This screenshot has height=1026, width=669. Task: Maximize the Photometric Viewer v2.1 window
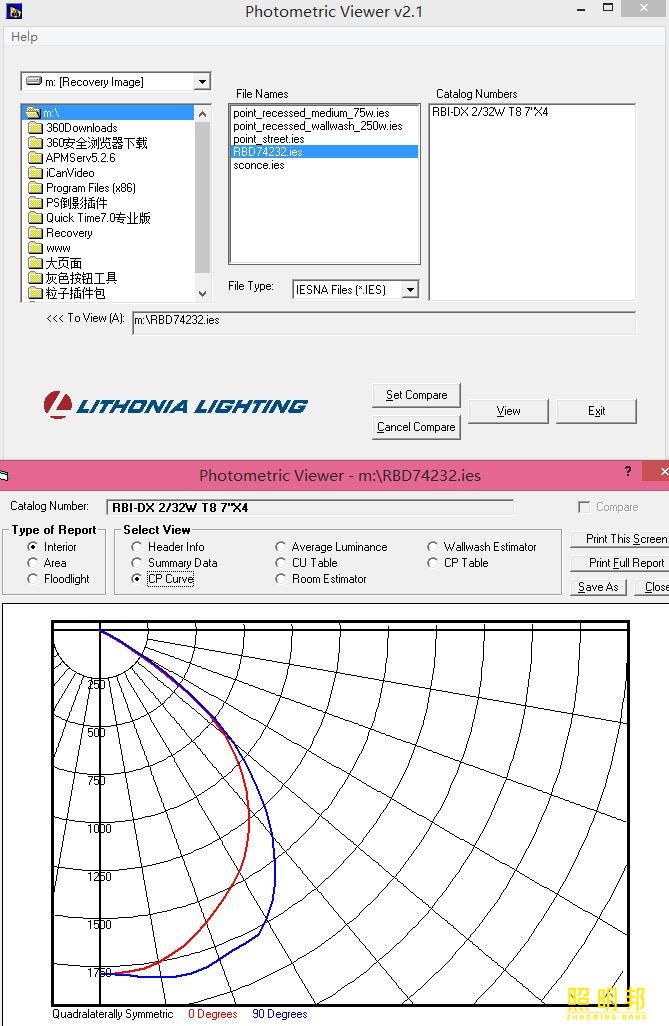(608, 8)
